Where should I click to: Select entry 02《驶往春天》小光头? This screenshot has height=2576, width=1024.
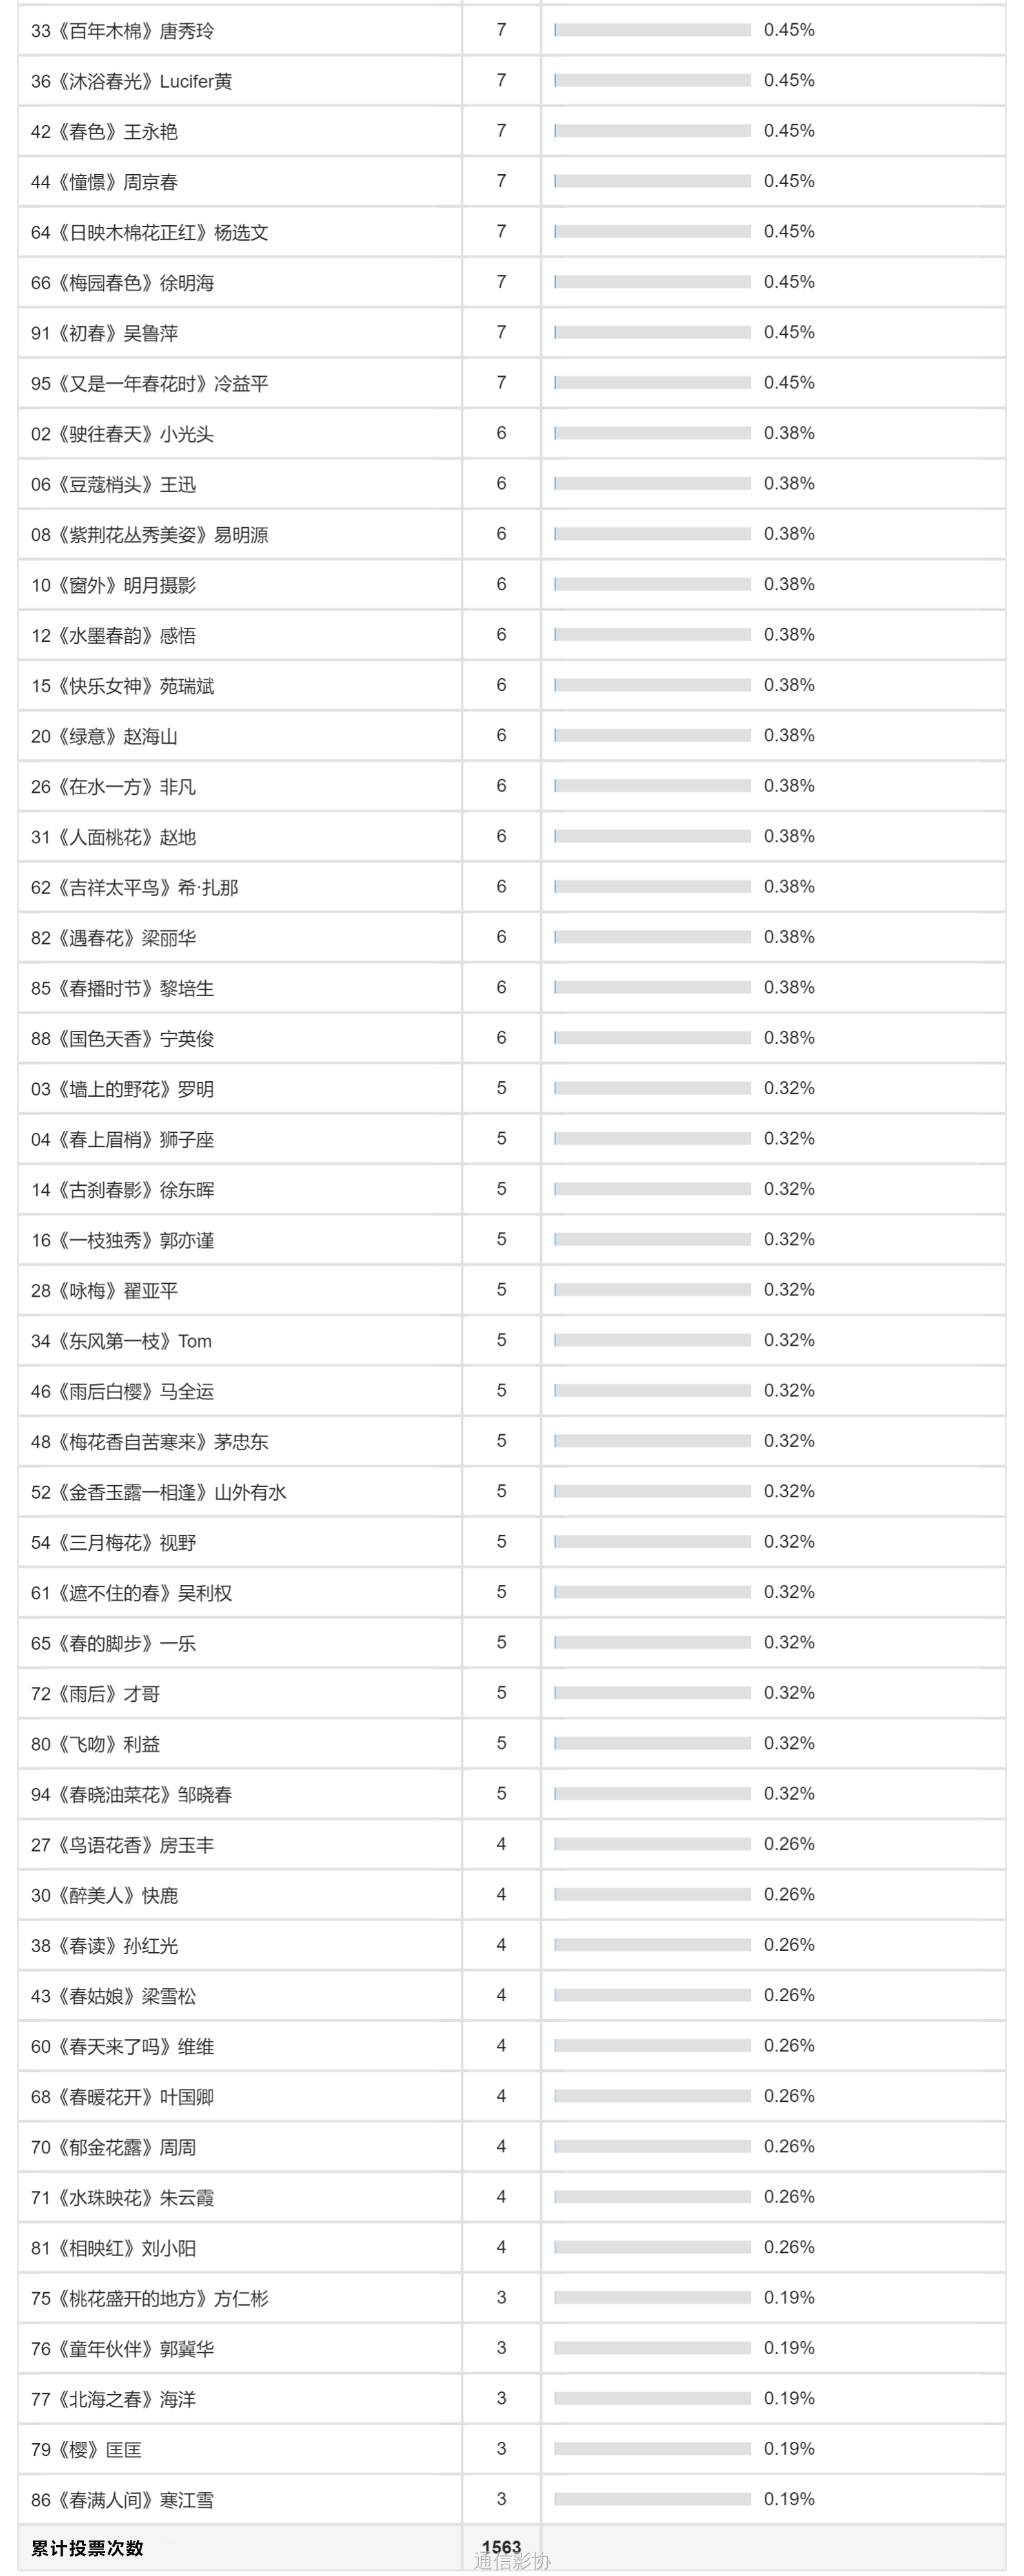click(x=122, y=434)
